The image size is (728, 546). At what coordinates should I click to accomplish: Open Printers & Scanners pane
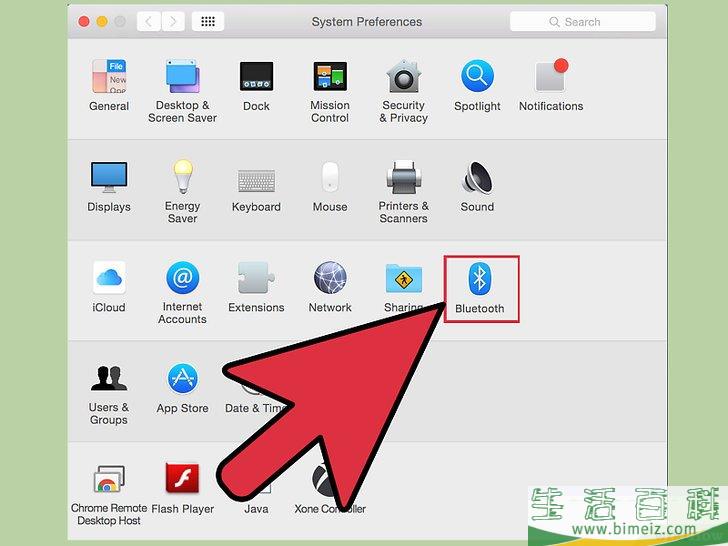pos(403,192)
